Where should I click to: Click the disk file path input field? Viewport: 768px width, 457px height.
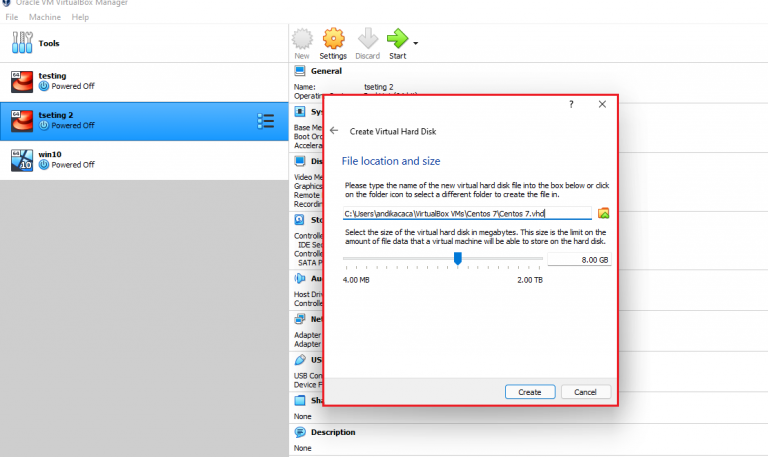click(x=467, y=214)
